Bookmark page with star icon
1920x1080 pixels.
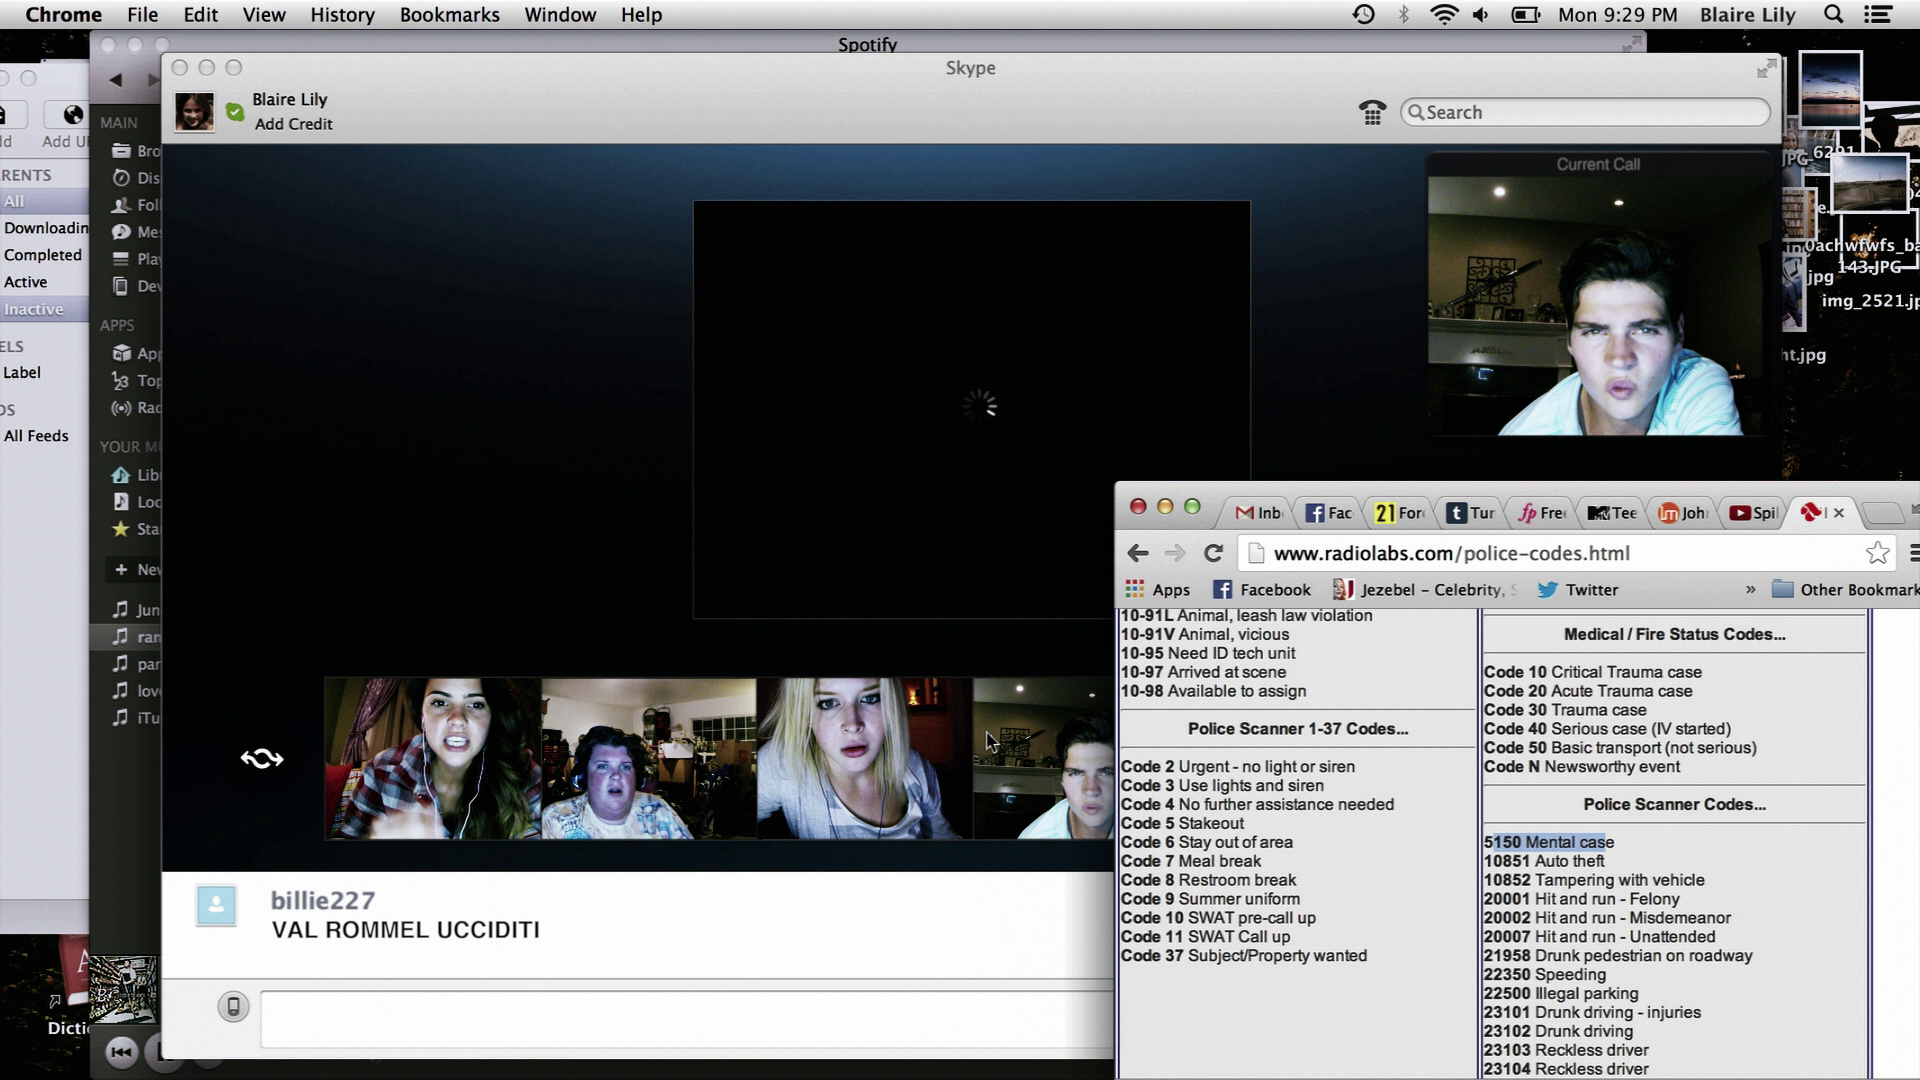coord(1877,553)
